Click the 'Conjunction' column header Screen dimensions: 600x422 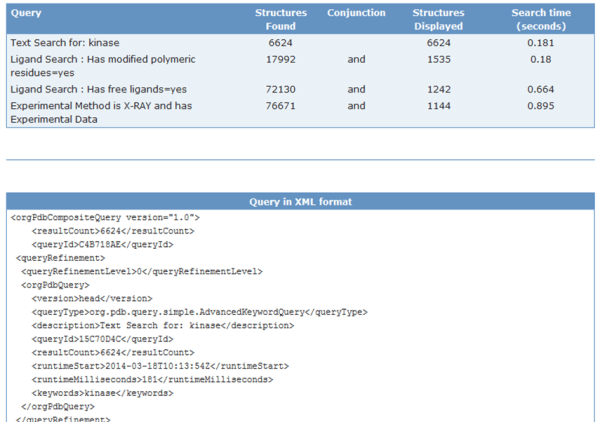(356, 13)
